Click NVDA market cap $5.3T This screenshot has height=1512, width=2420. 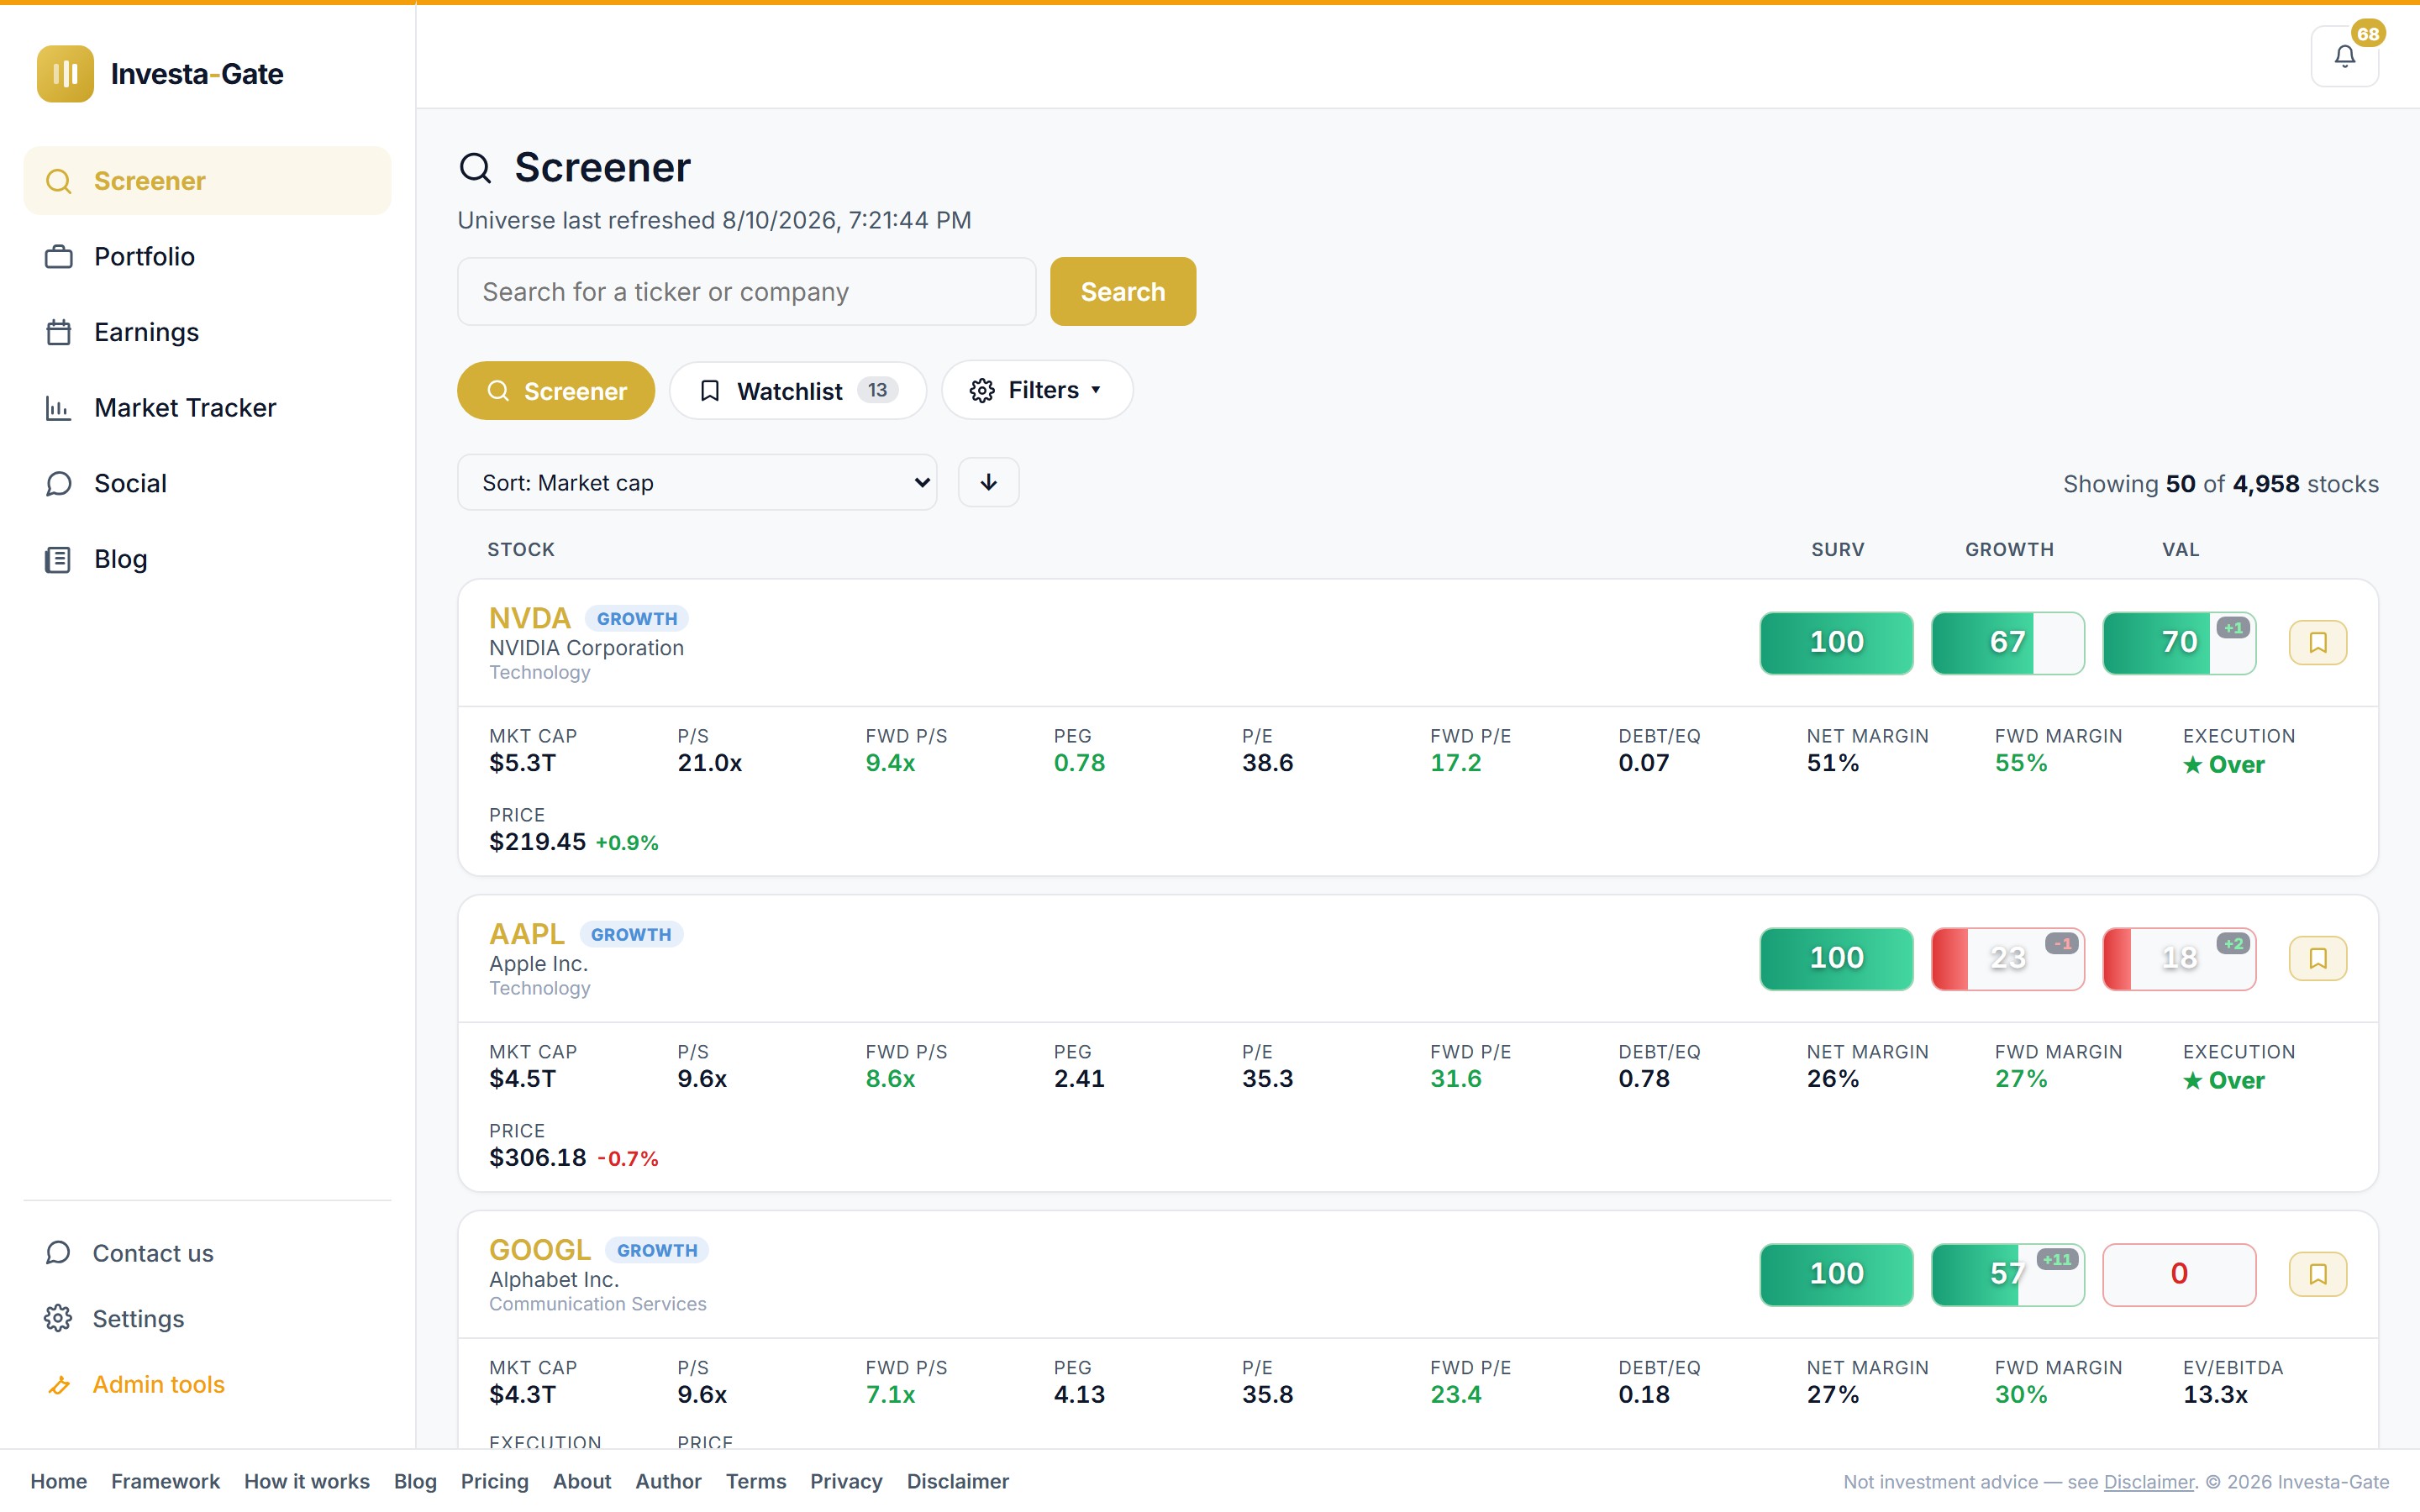[x=522, y=763]
